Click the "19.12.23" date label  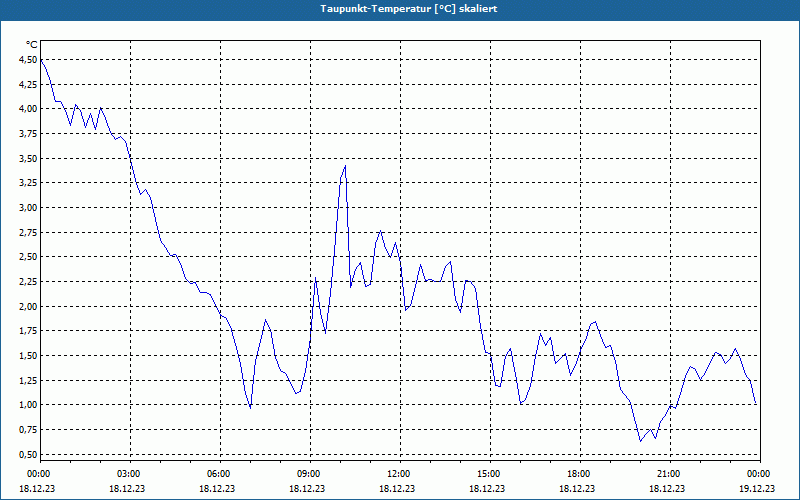(757, 488)
